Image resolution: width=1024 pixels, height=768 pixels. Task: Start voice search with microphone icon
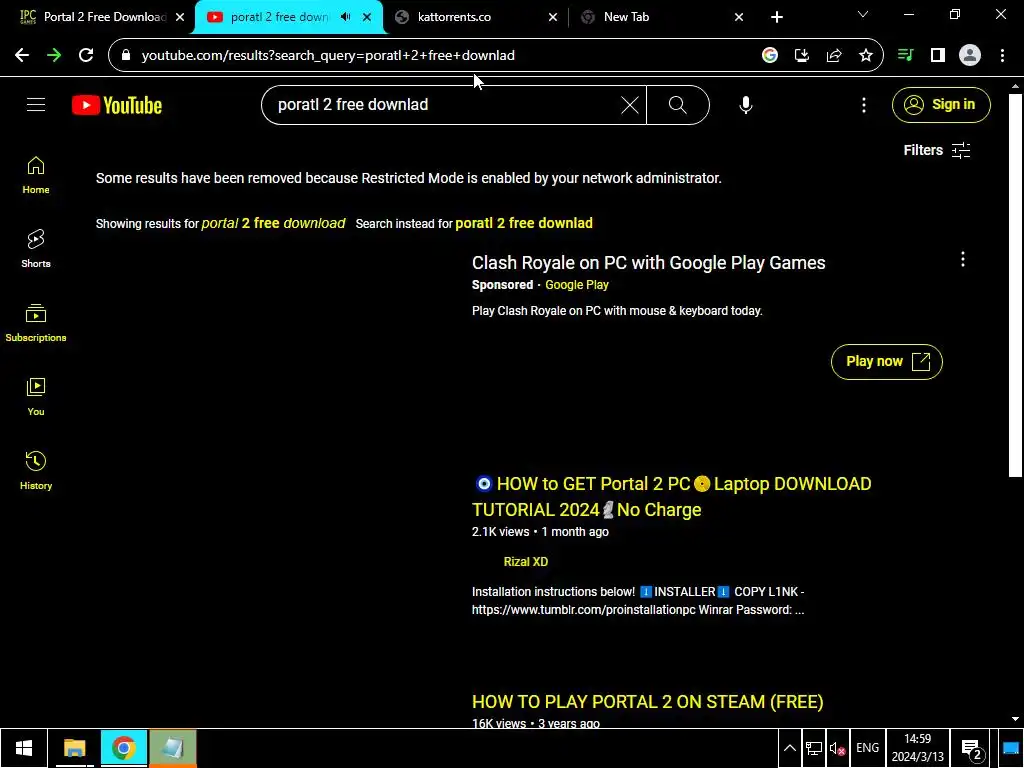[745, 104]
